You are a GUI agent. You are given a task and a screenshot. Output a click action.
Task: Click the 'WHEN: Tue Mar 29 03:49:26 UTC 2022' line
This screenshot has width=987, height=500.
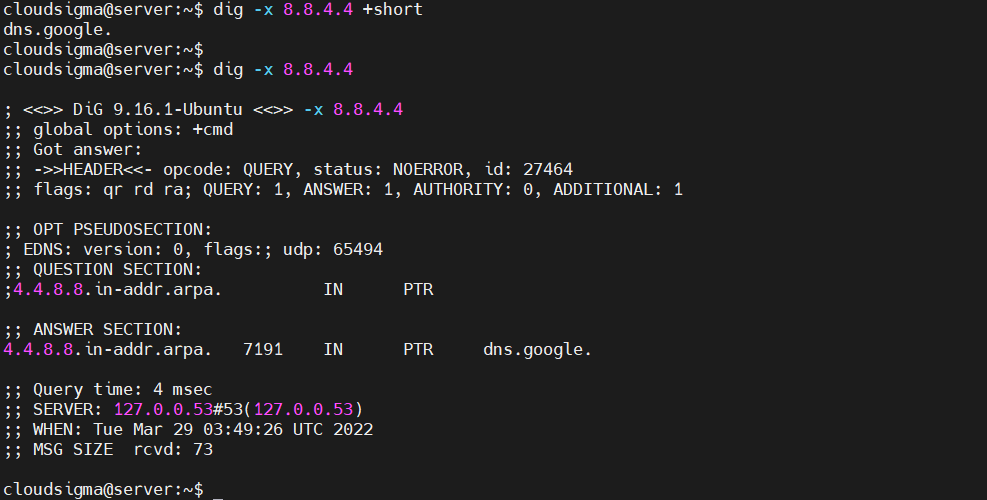188,429
